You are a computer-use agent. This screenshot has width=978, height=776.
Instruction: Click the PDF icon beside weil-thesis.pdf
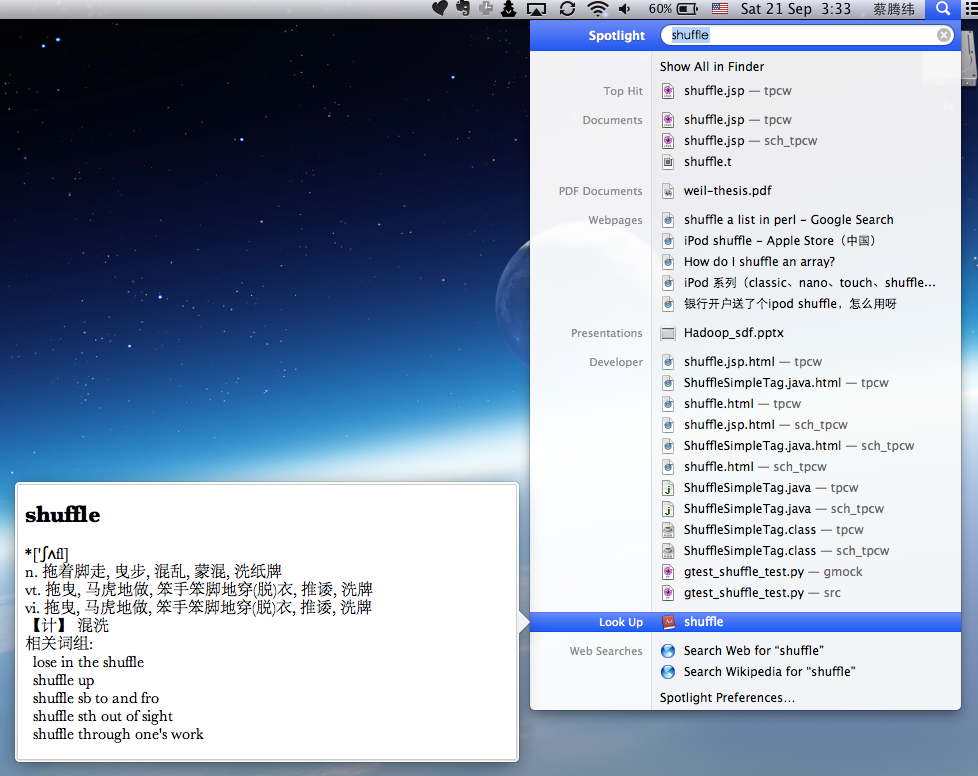(x=667, y=190)
